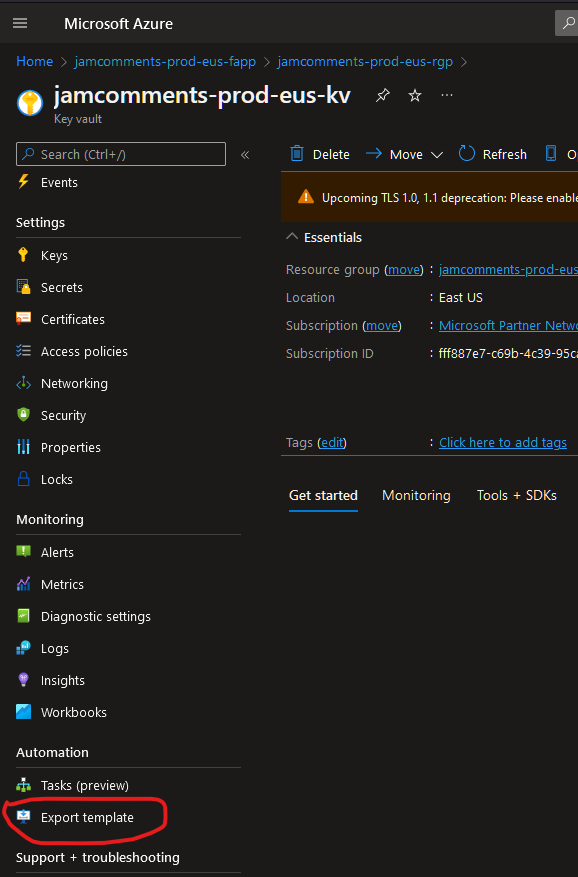Click the Certificates icon
Viewport: 578px width, 877px height.
click(x=24, y=319)
